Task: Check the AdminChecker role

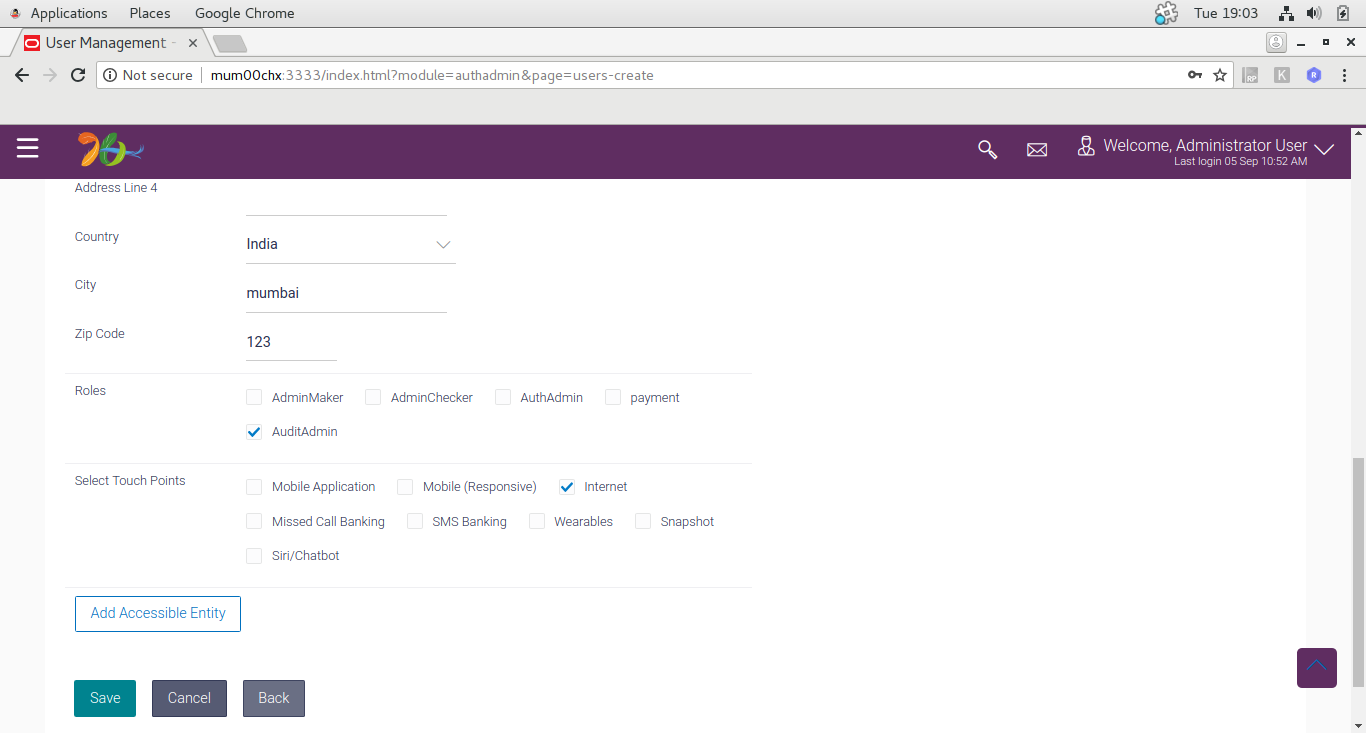Action: (373, 397)
